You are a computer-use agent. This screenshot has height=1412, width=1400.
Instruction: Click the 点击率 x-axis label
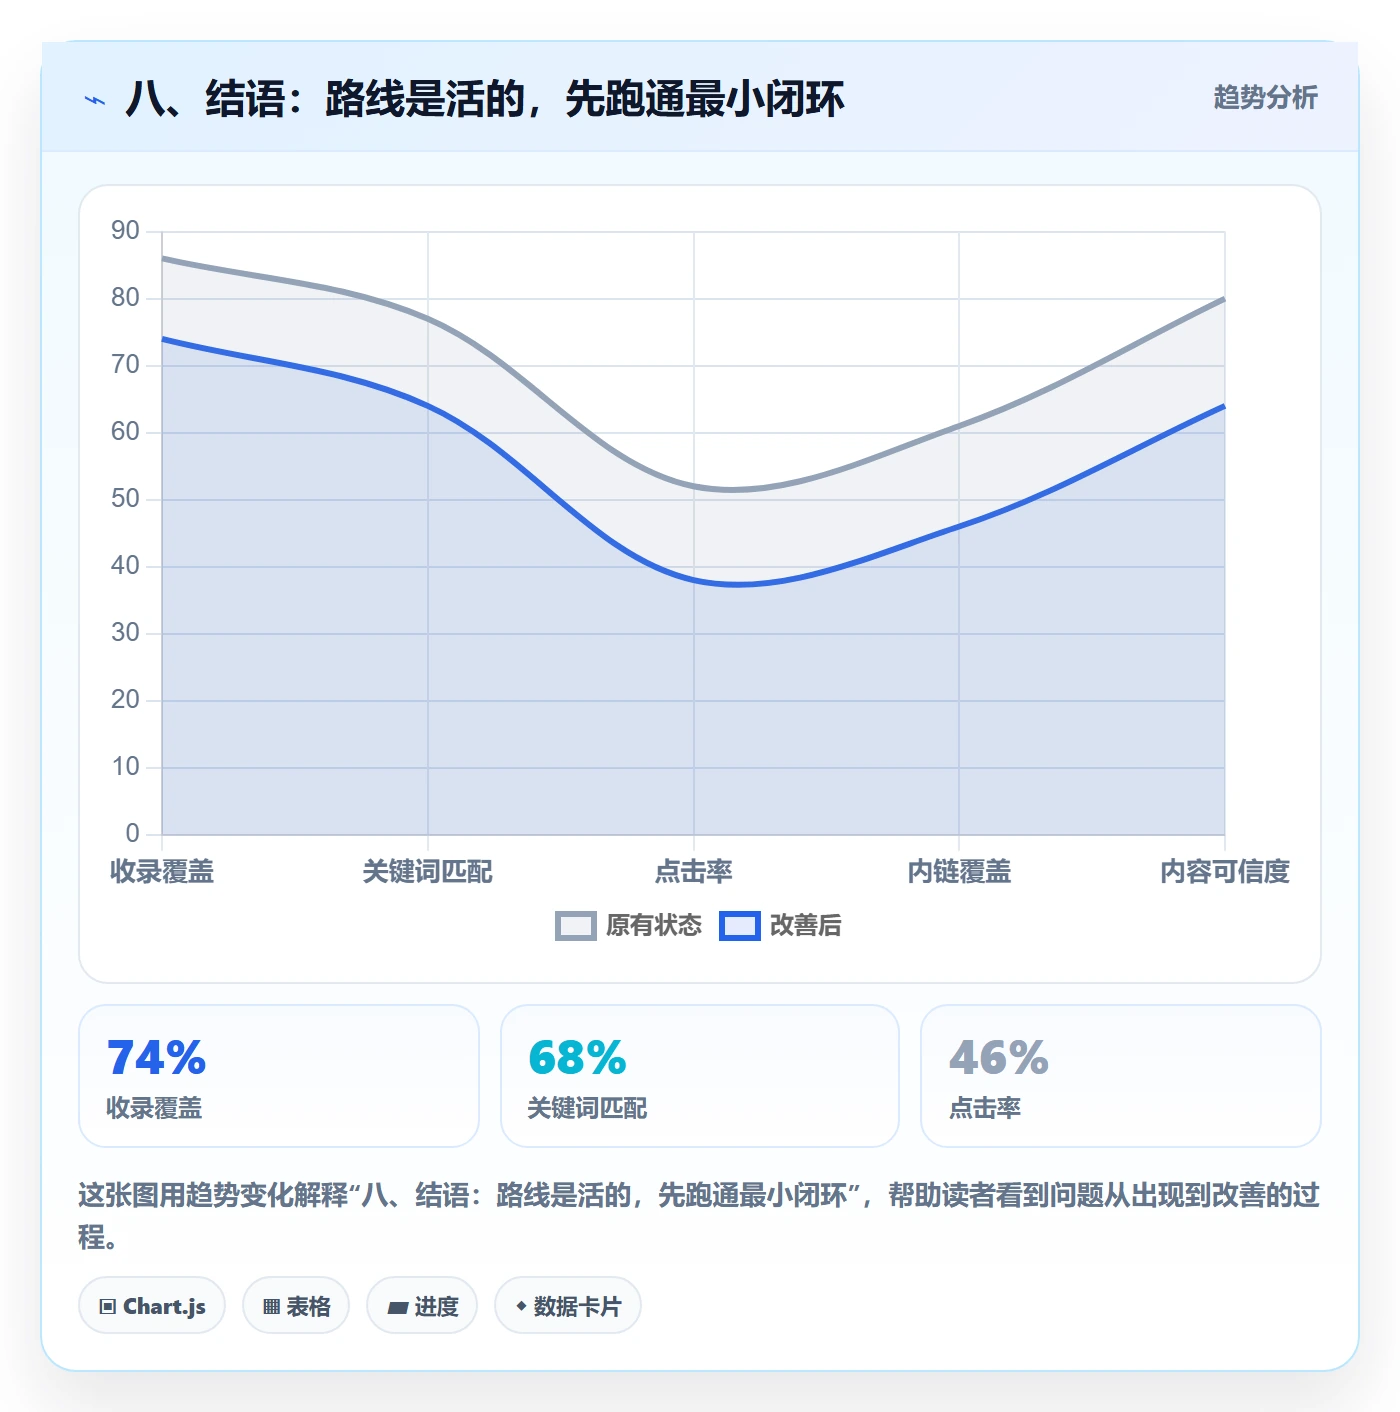coord(694,872)
